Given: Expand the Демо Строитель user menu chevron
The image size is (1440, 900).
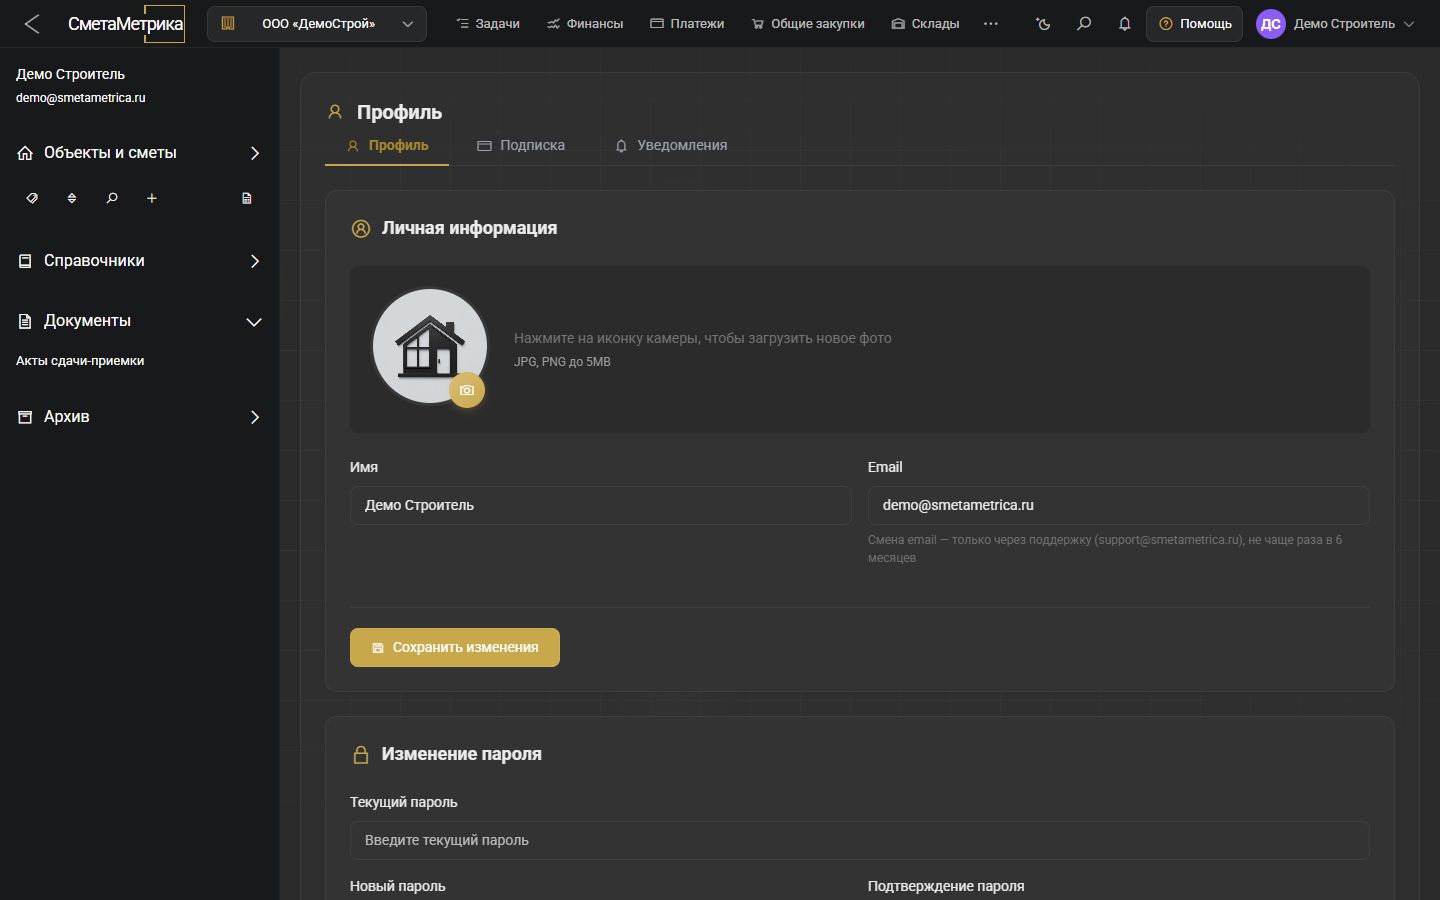Looking at the screenshot, I should (x=1409, y=24).
